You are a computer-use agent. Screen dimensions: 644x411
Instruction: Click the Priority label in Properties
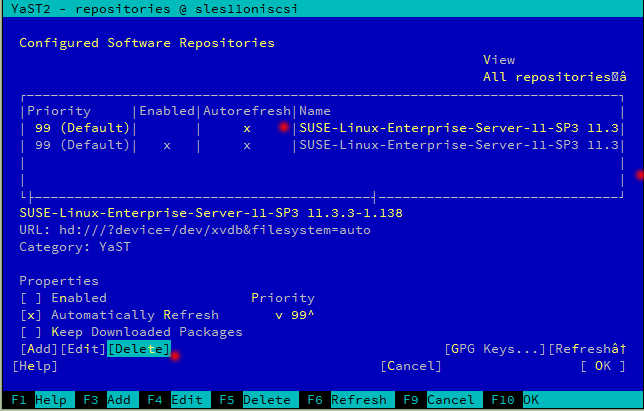(283, 298)
